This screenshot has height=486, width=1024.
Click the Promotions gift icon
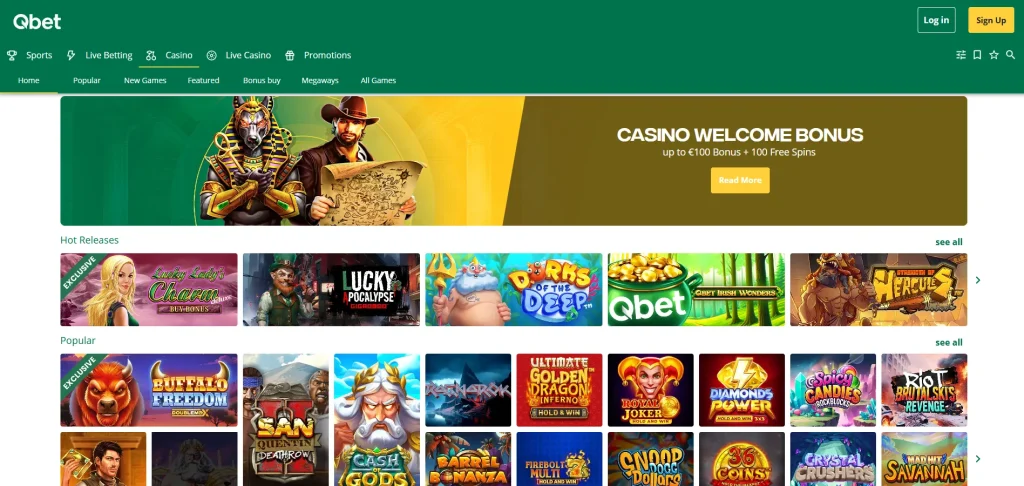click(290, 56)
